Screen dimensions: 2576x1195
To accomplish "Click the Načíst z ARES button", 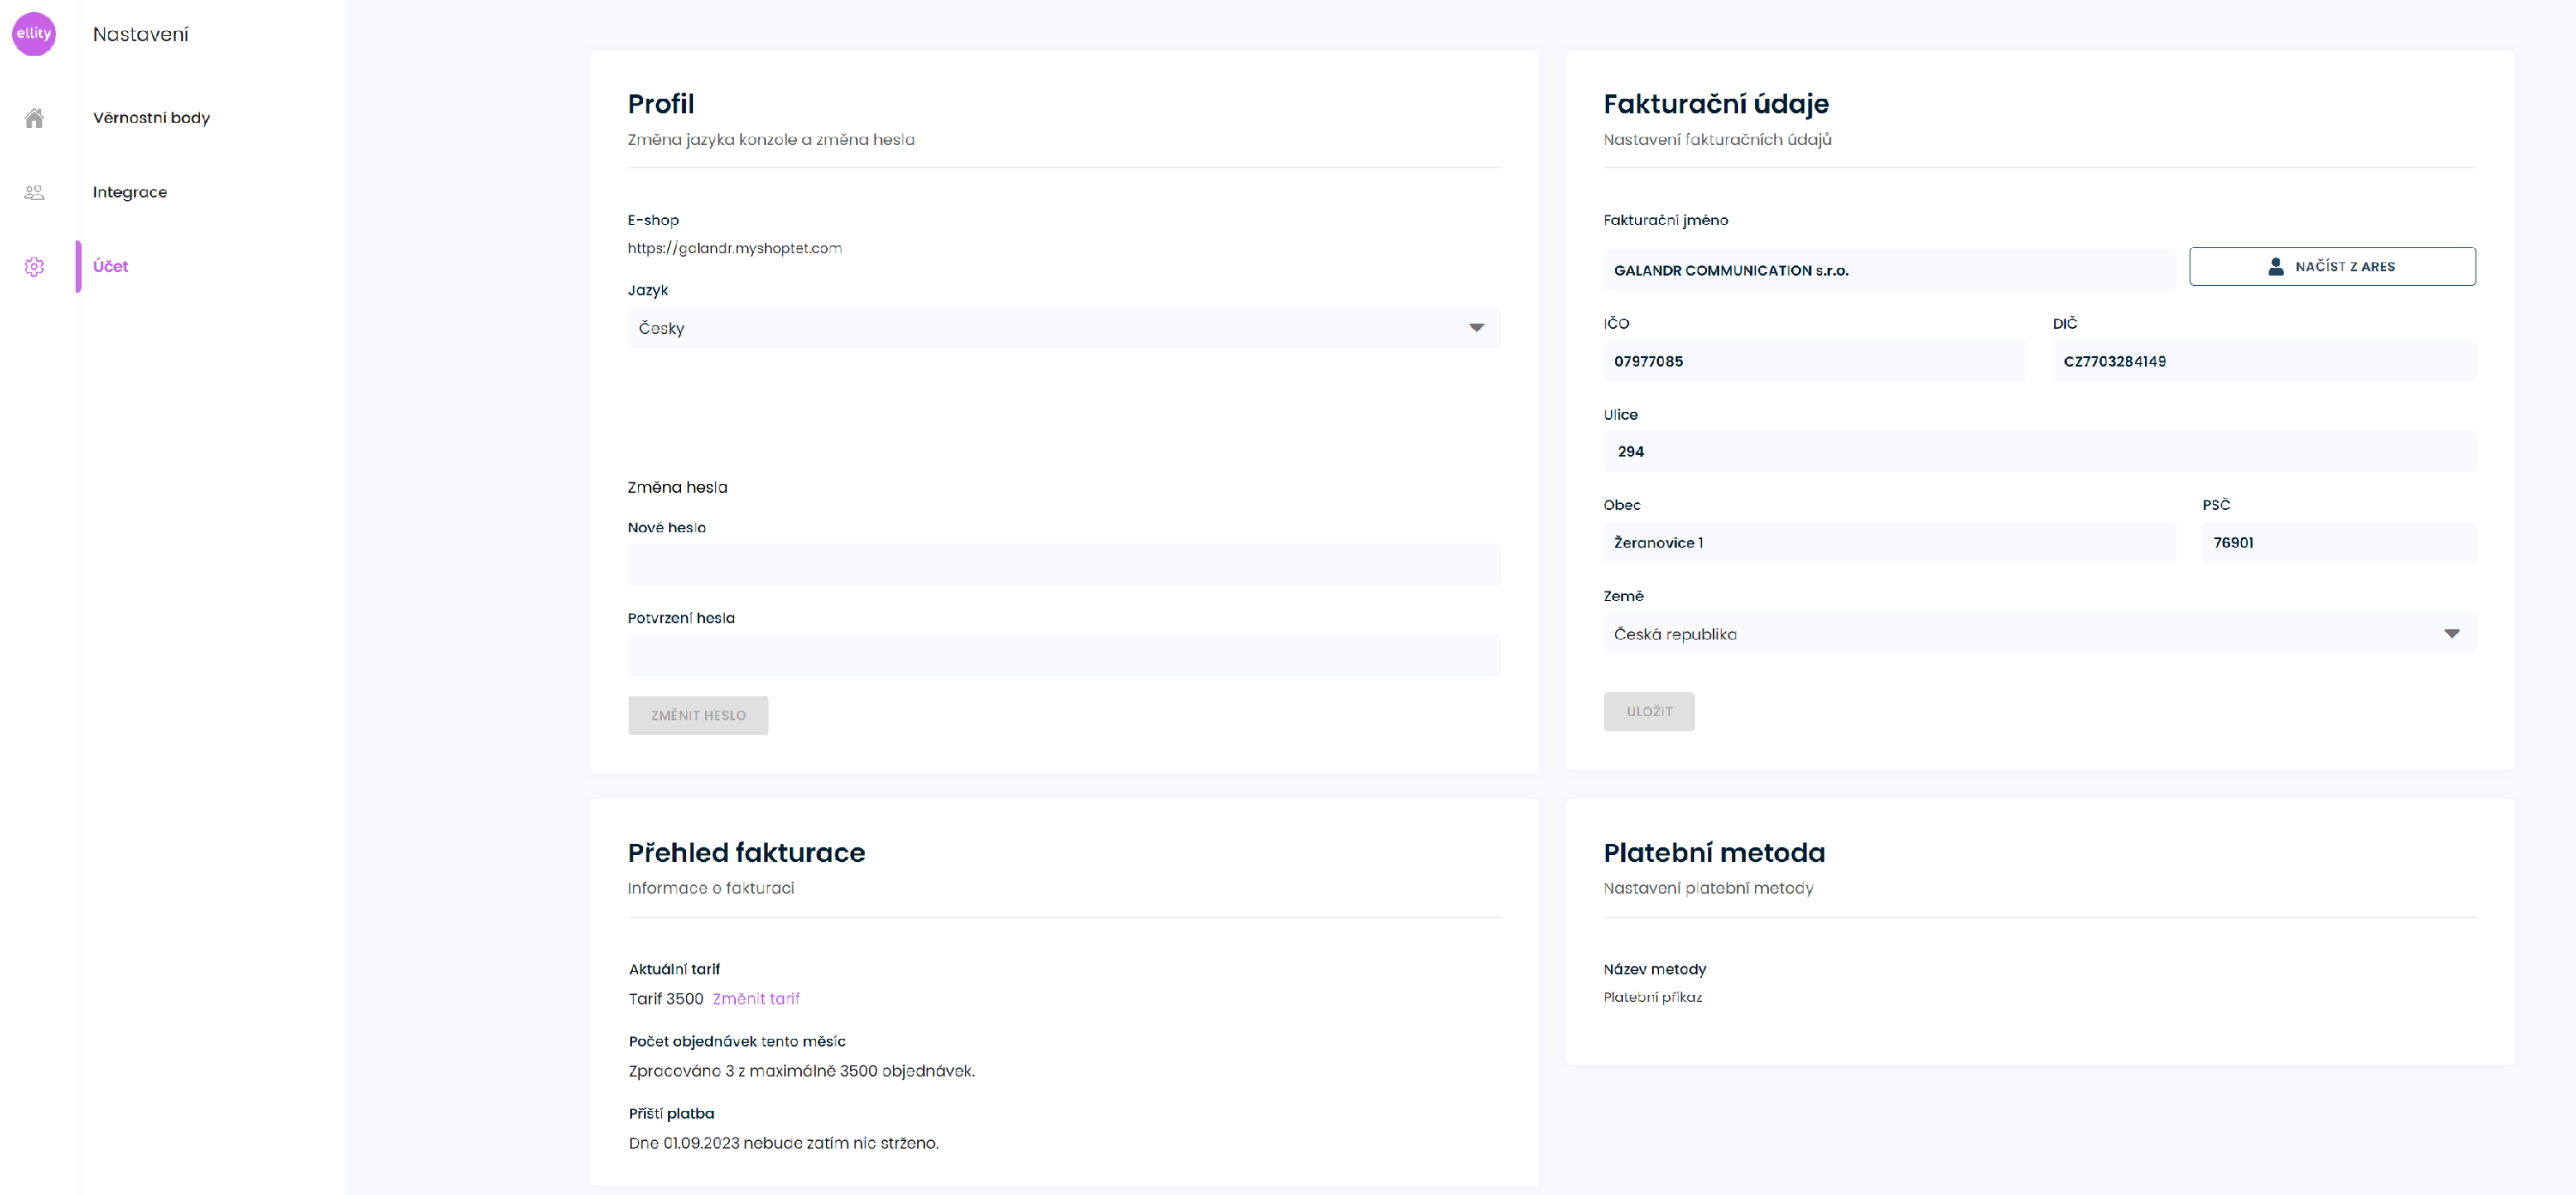I will point(2331,267).
